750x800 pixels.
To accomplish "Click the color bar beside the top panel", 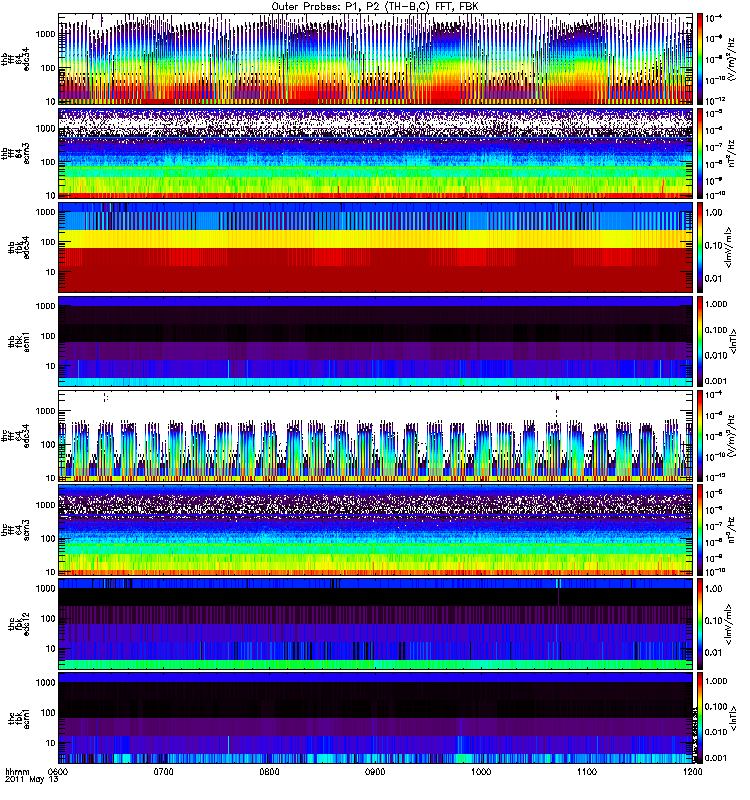I will tap(699, 59).
